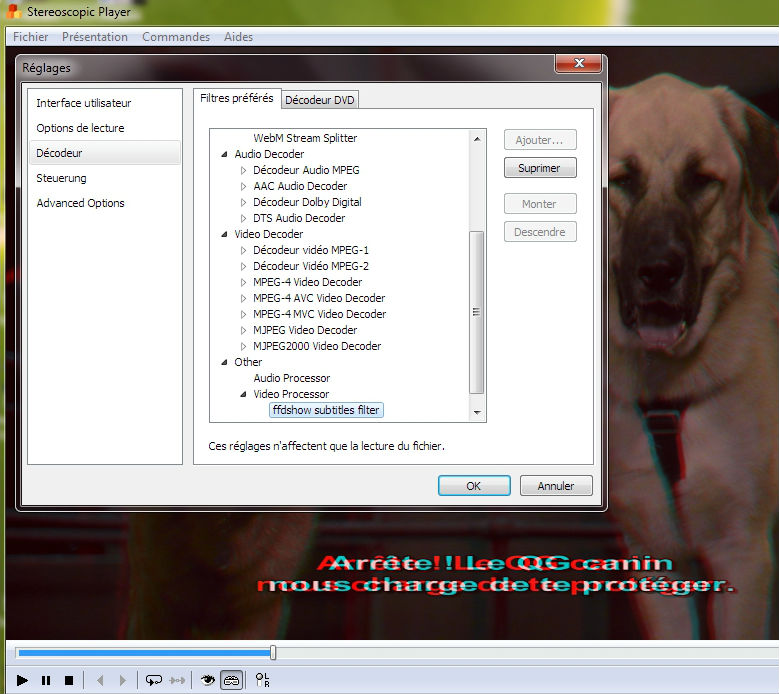Image resolution: width=779 pixels, height=694 pixels.
Task: Click the Suprimer button
Action: point(540,168)
